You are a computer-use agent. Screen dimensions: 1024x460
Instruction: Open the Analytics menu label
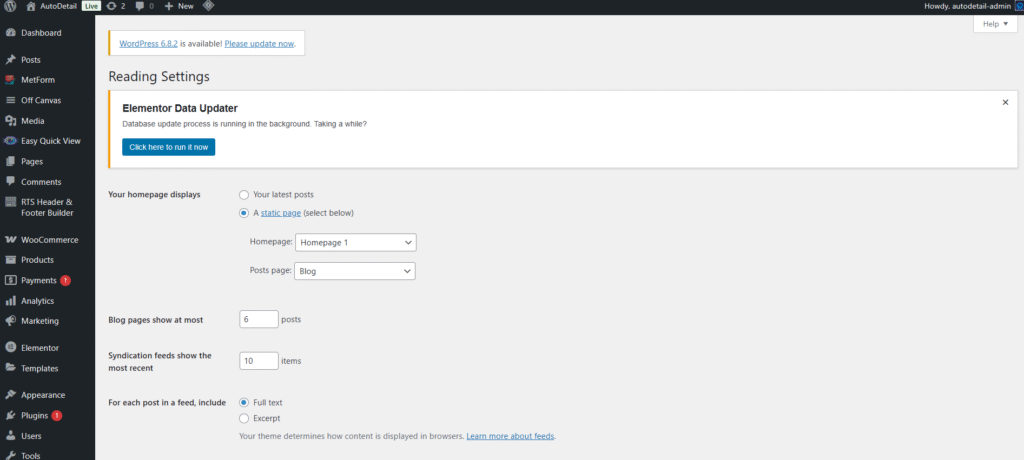(37, 301)
